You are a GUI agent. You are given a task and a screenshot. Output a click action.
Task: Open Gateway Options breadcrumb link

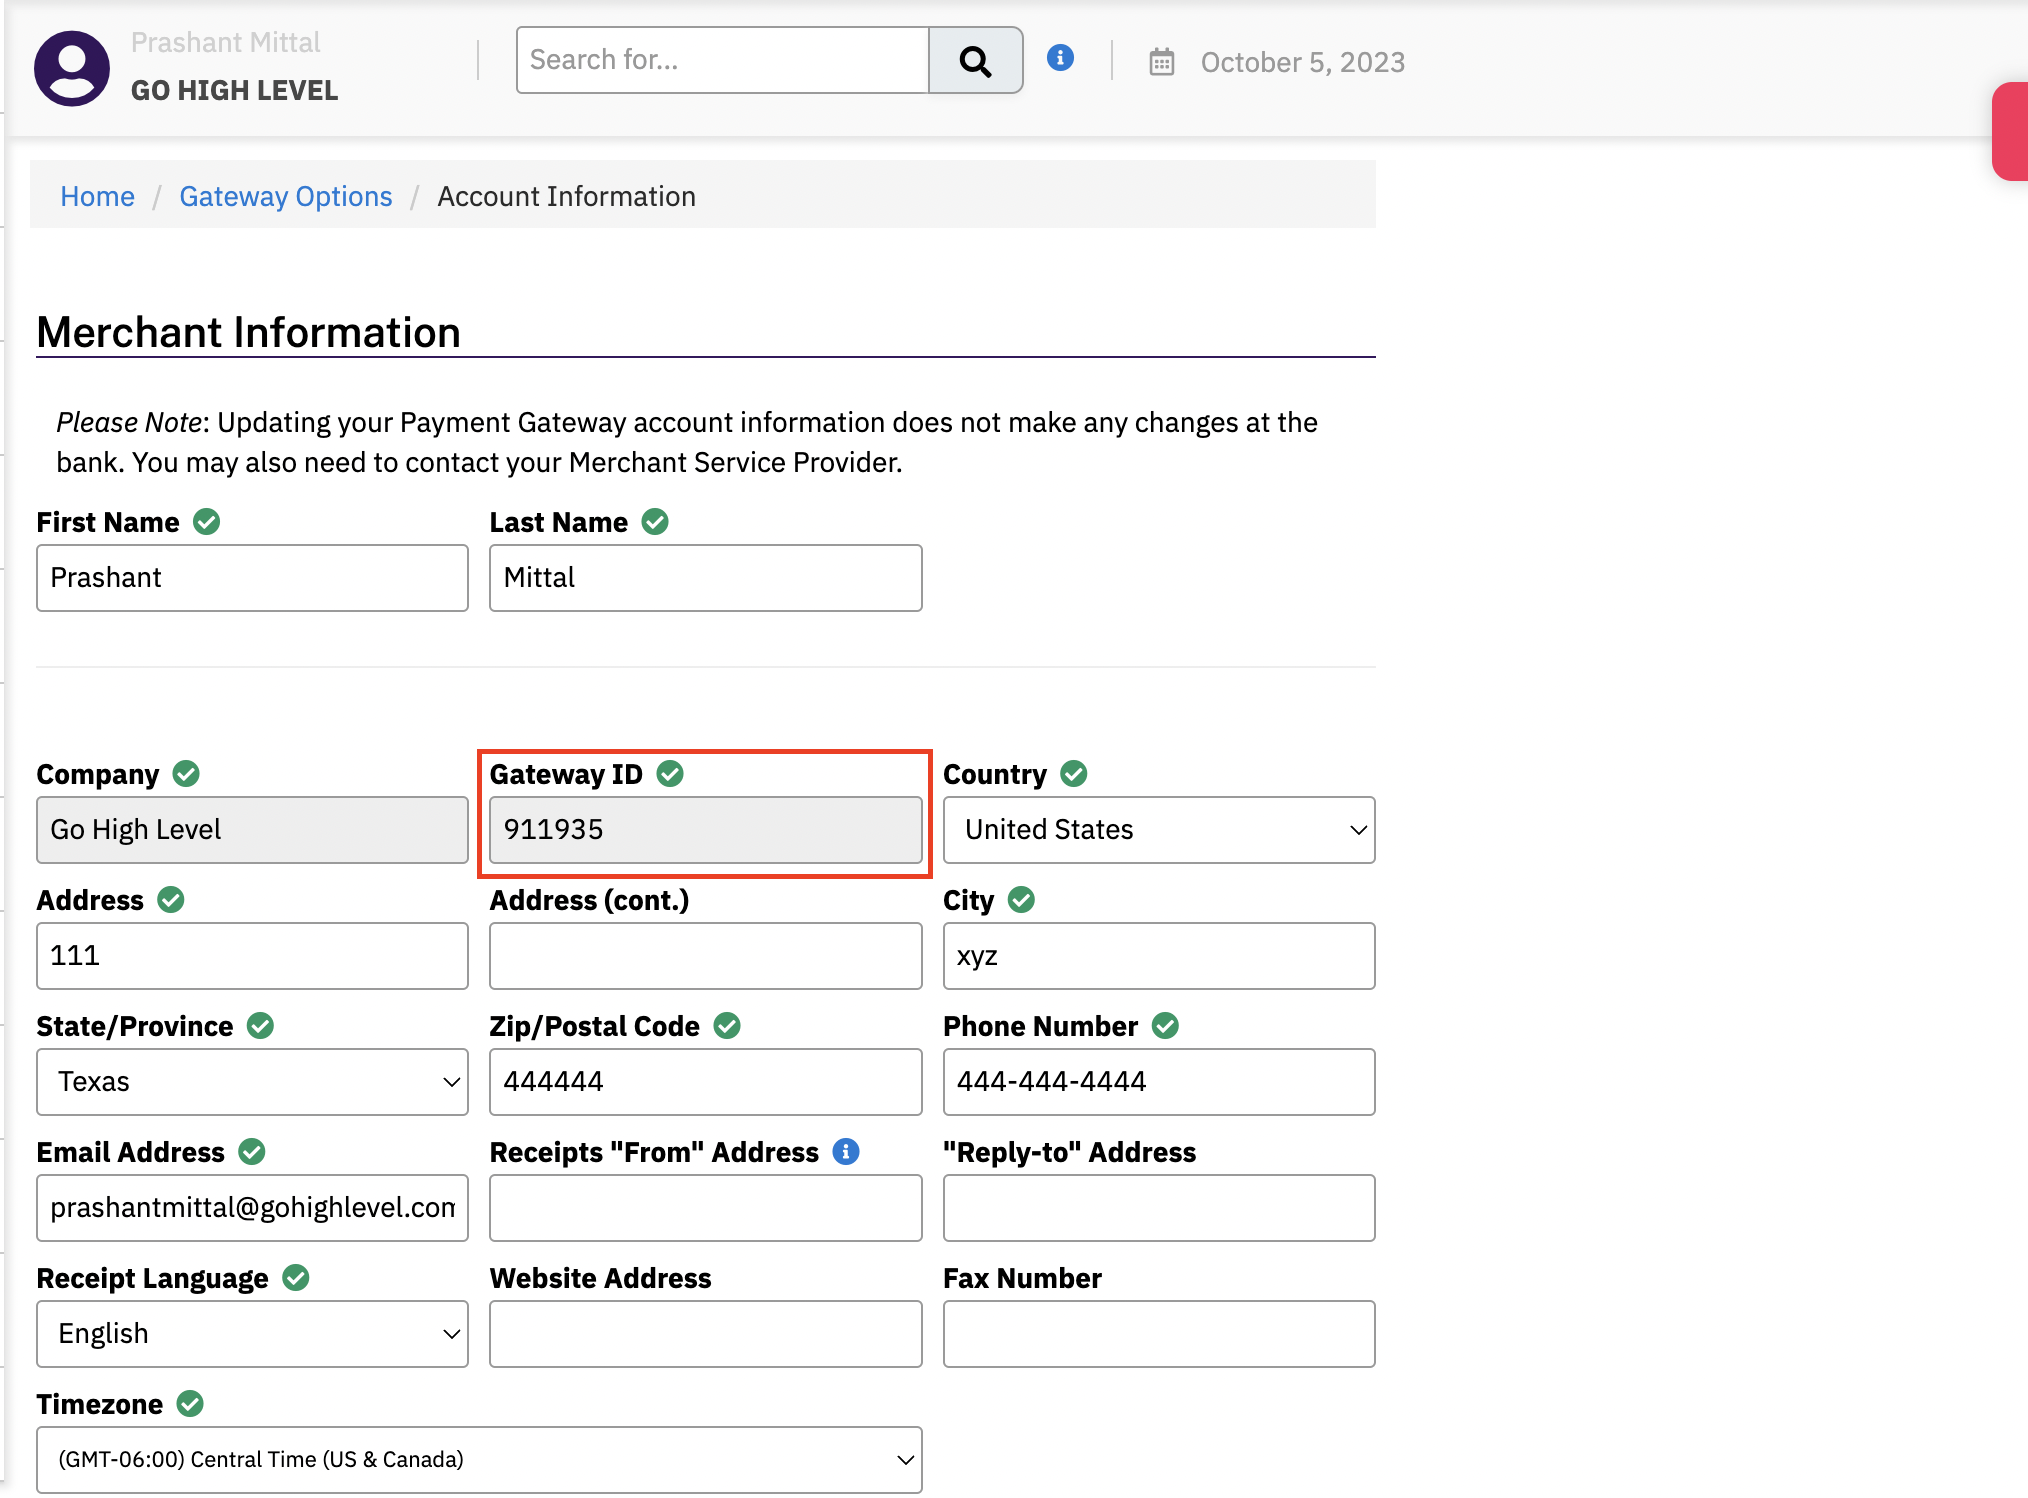(285, 196)
